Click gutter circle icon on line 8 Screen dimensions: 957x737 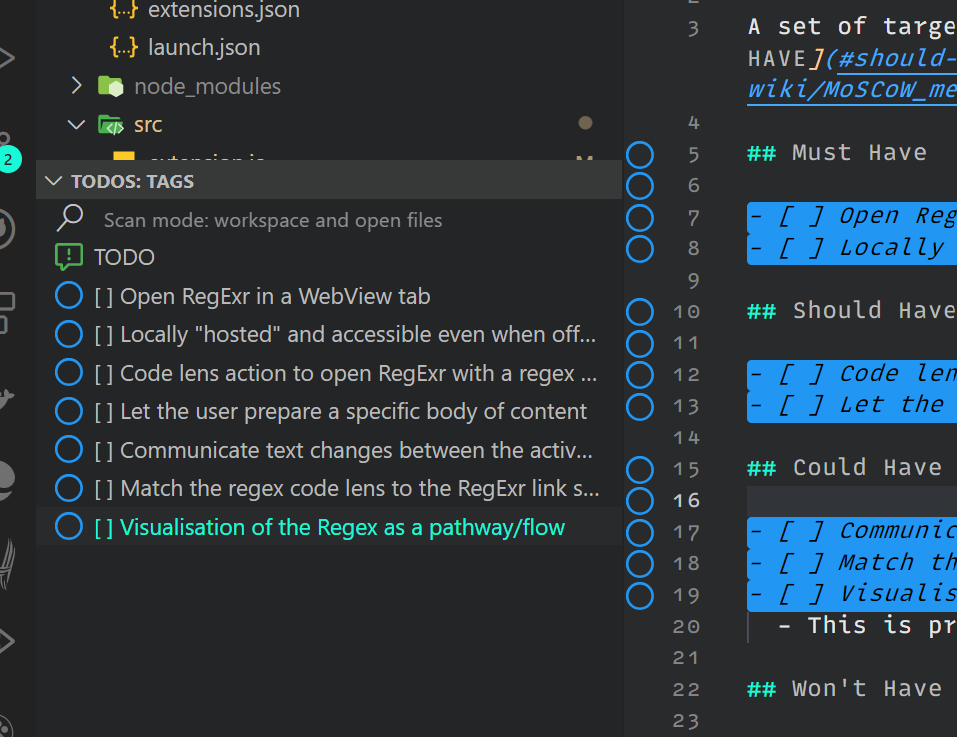[640, 249]
